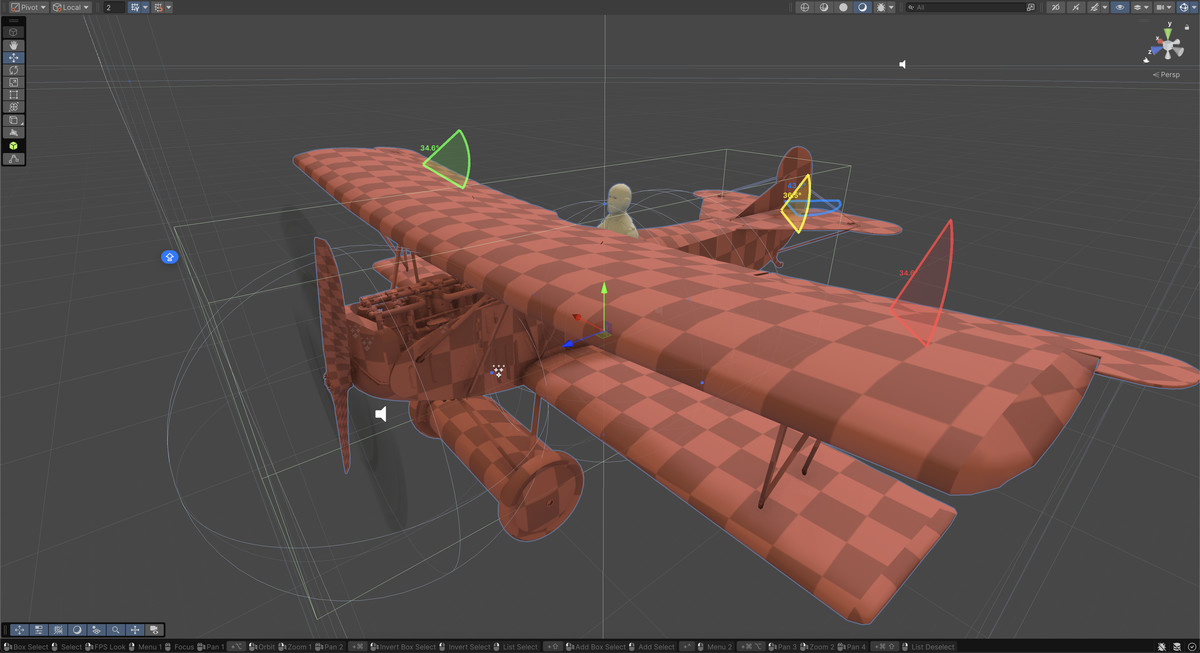This screenshot has width=1200, height=653.
Task: Open the Pivot mode dropdown
Action: click(28, 7)
